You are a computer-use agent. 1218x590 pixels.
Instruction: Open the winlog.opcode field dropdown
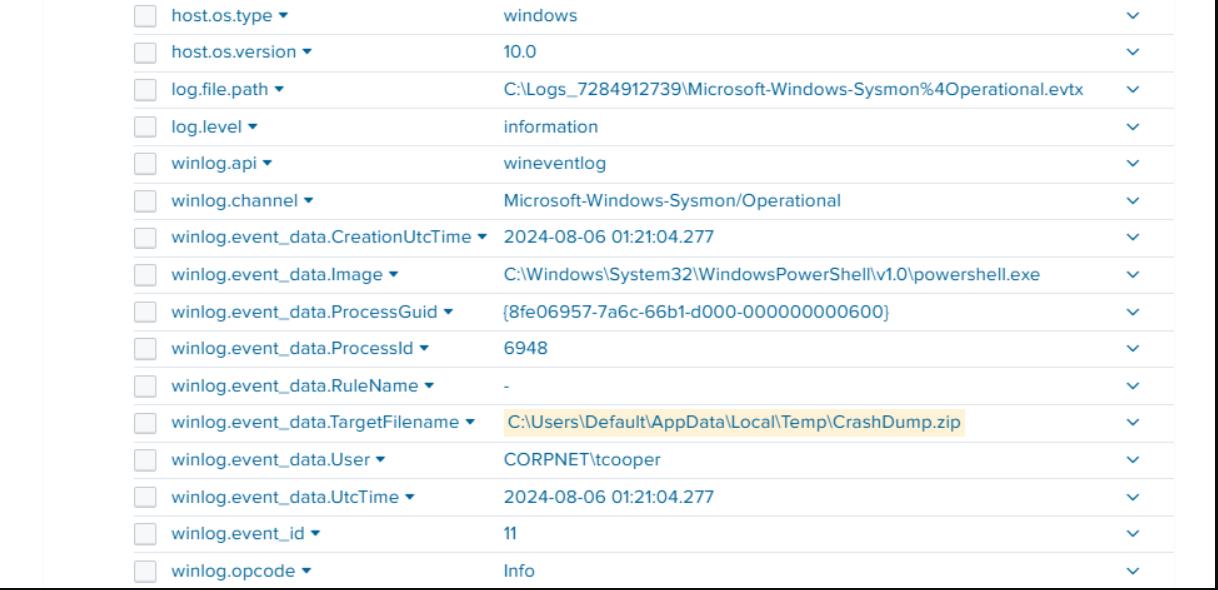point(306,571)
